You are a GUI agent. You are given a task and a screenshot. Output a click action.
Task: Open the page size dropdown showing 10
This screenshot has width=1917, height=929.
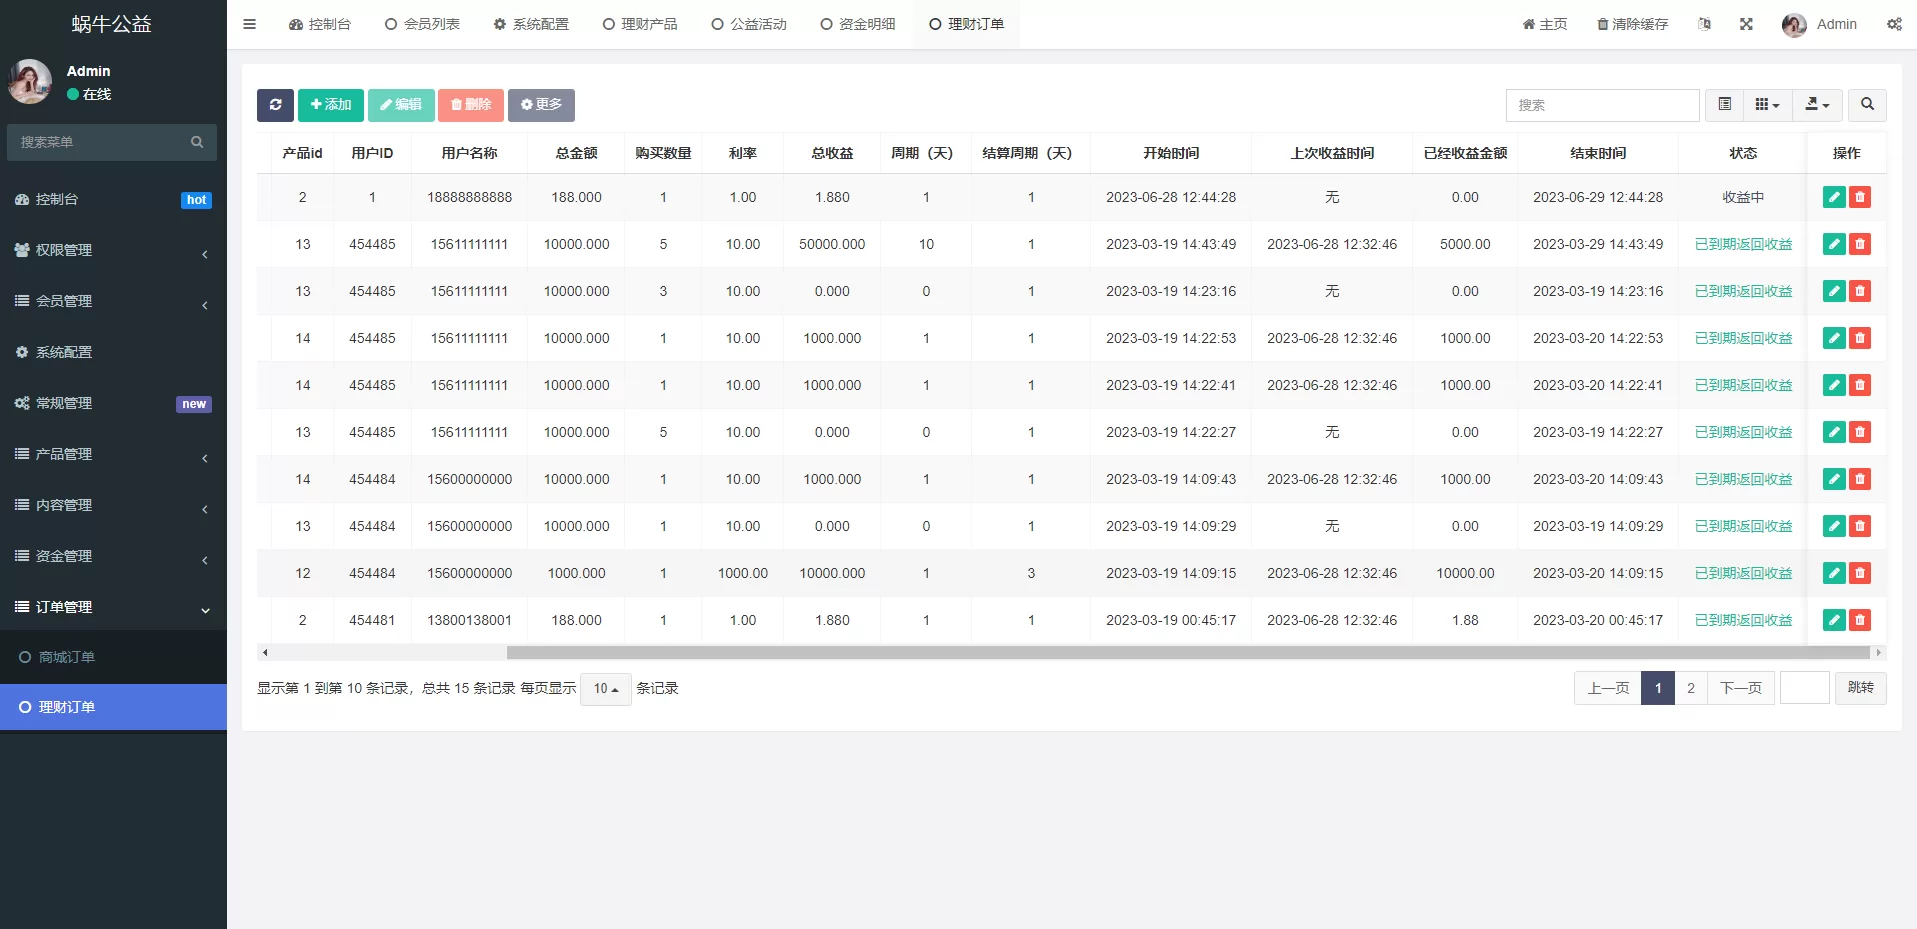pyautogui.click(x=604, y=689)
